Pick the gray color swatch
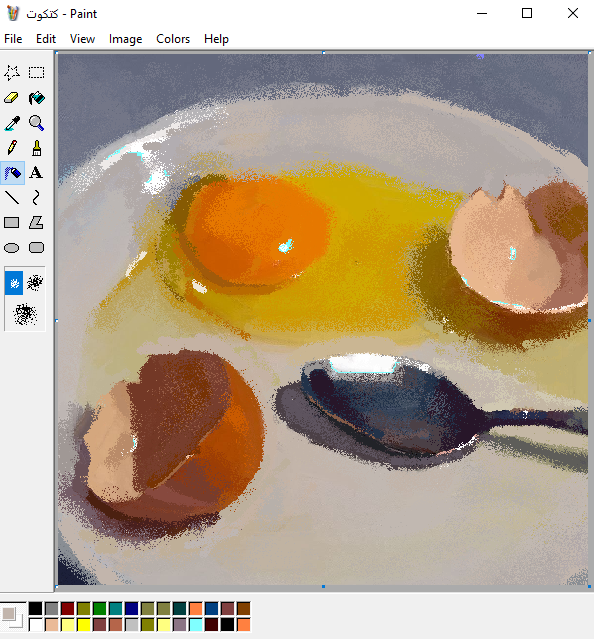 (x=52, y=609)
